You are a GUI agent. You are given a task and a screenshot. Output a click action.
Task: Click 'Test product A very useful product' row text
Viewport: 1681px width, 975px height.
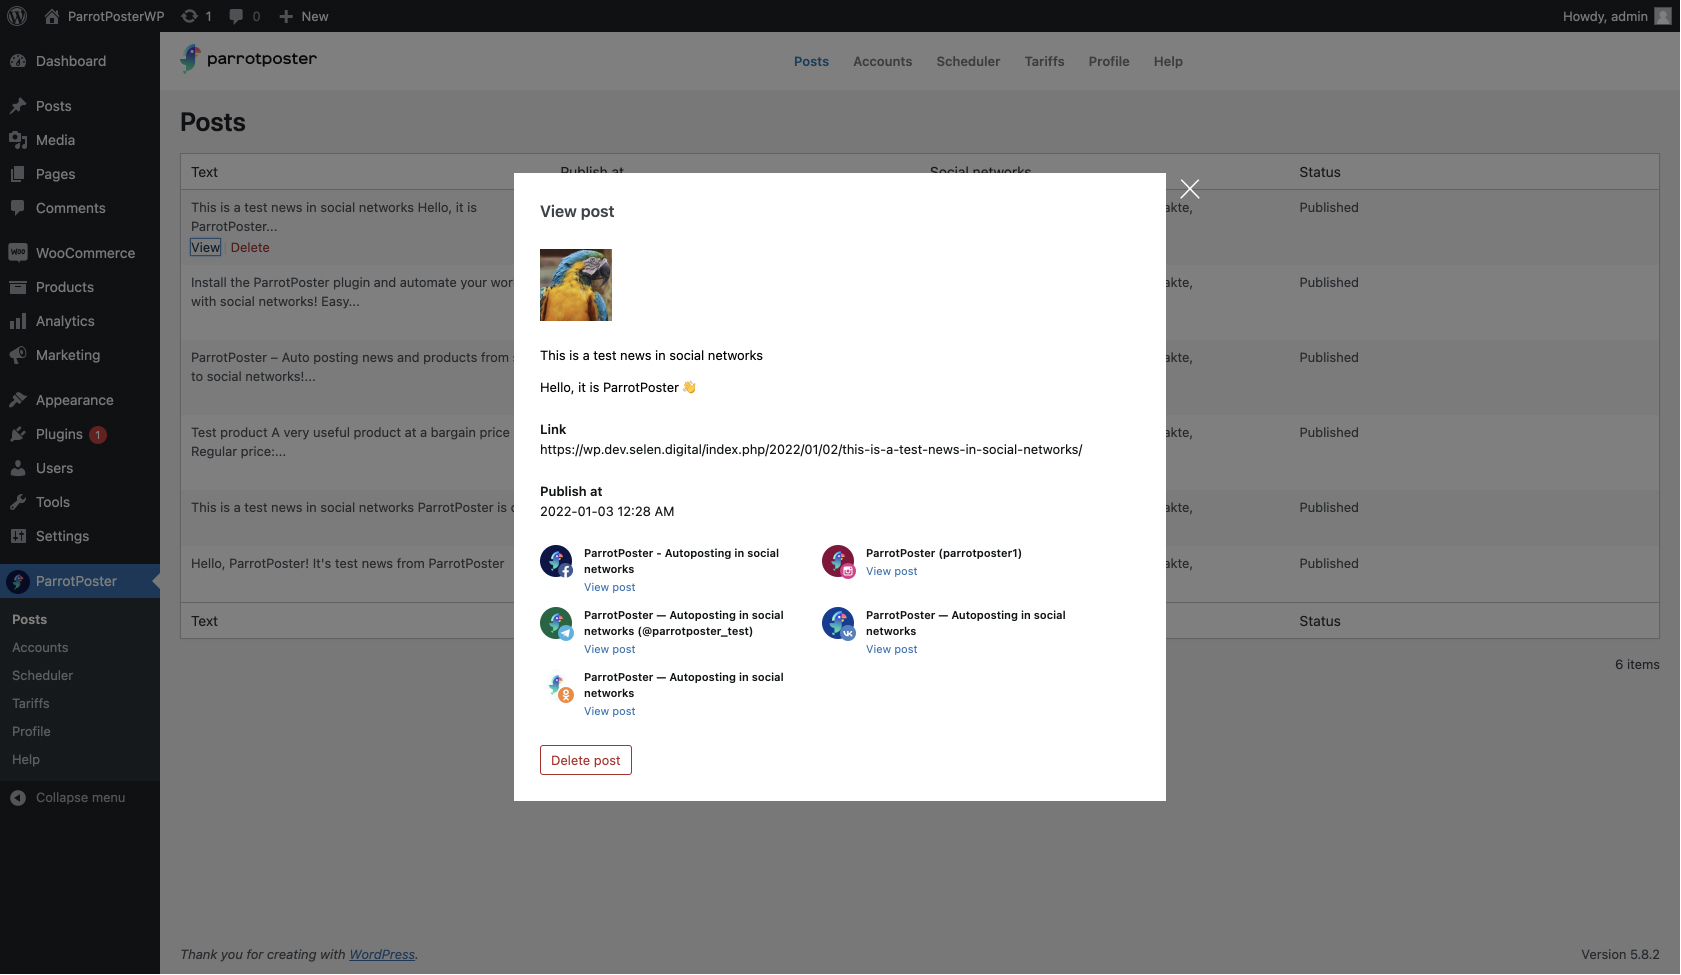(x=351, y=442)
